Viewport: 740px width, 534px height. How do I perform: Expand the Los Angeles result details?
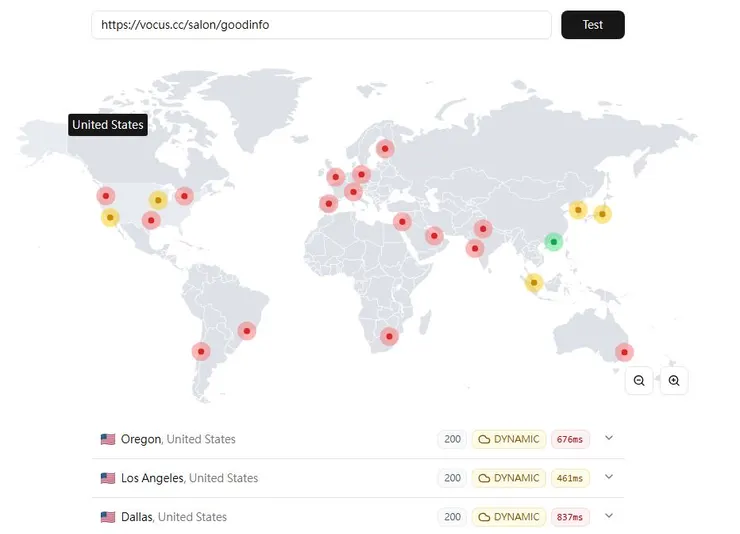[x=609, y=477]
